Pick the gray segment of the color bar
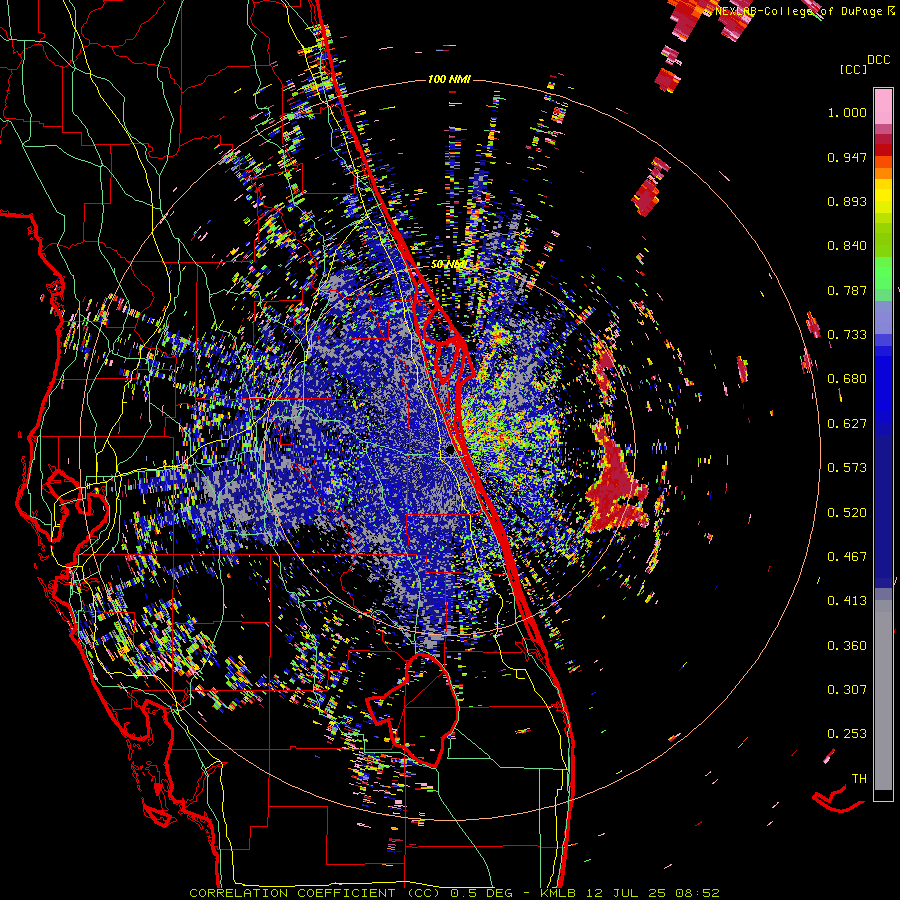This screenshot has width=900, height=900. tap(883, 695)
